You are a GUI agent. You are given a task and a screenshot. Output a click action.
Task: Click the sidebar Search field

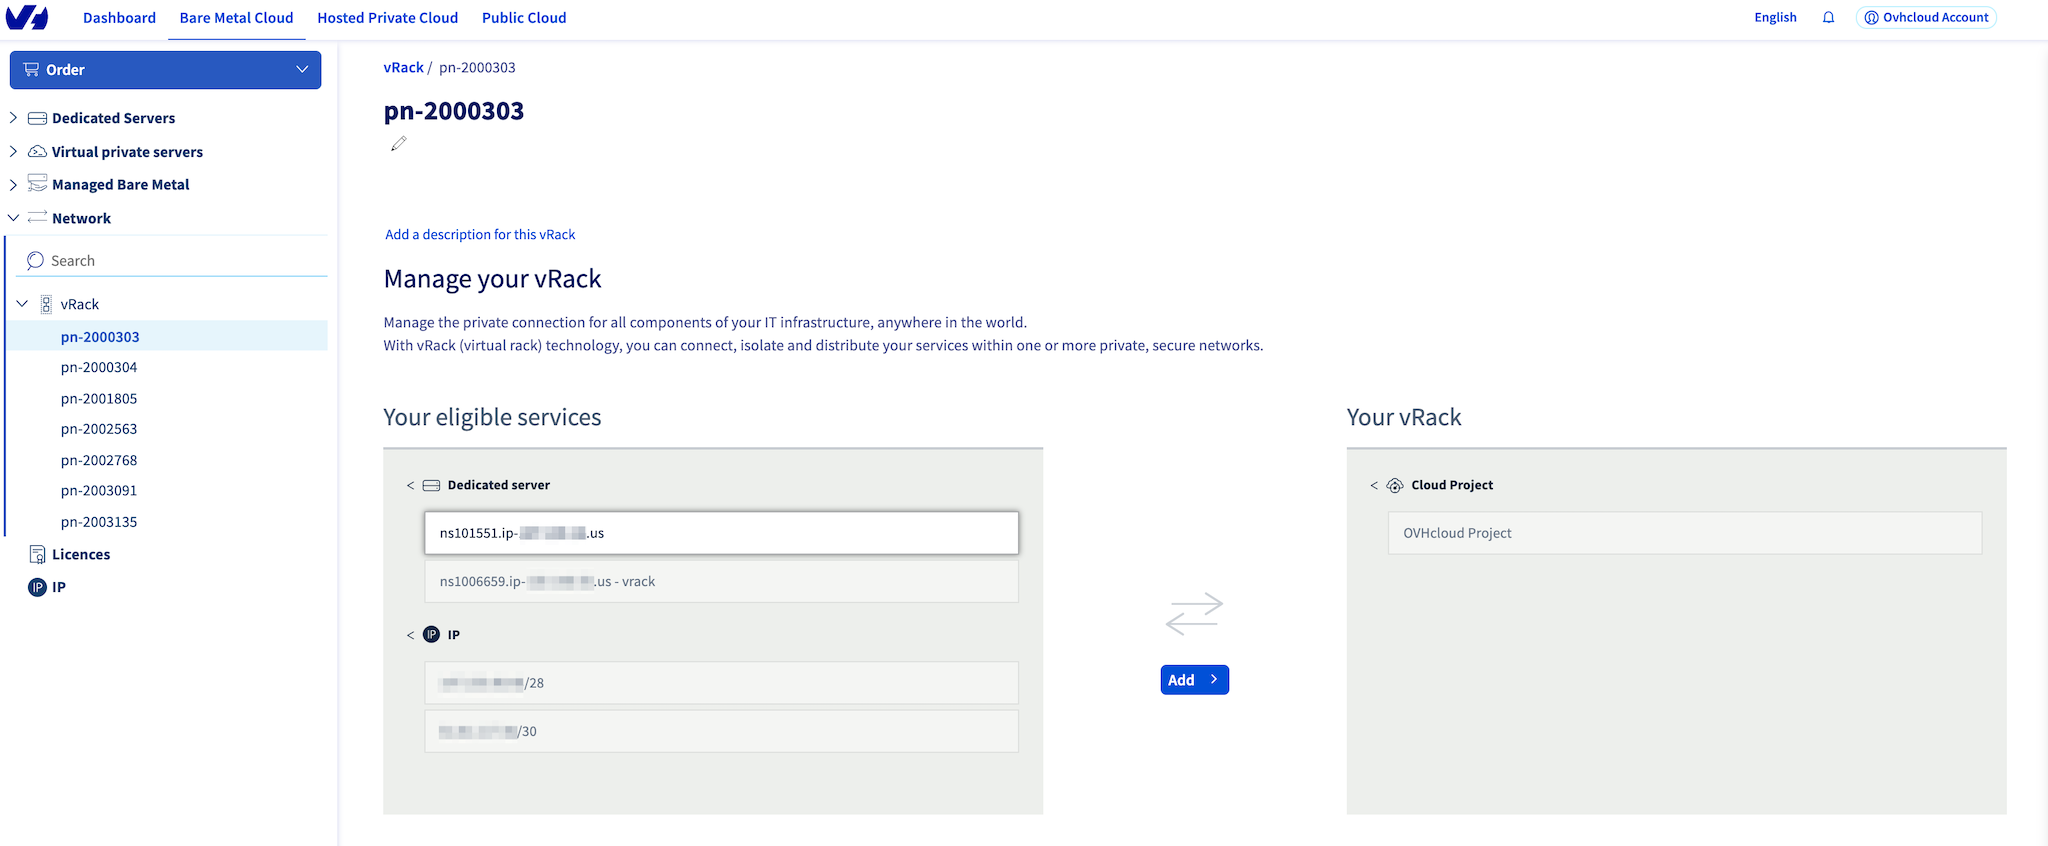[172, 261]
